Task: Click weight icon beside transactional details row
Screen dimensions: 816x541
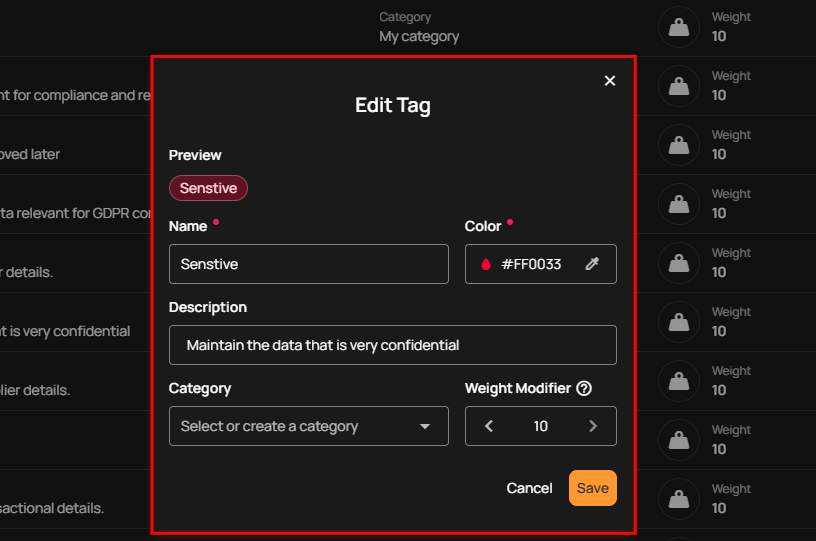Action: tap(679, 499)
